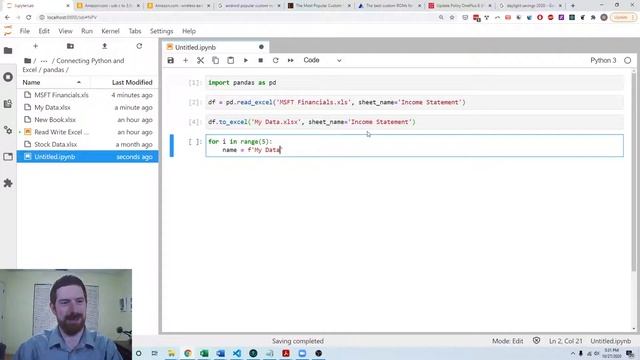Click into the for loop cell editor
Screen dimensions: 640x360
click(414, 146)
